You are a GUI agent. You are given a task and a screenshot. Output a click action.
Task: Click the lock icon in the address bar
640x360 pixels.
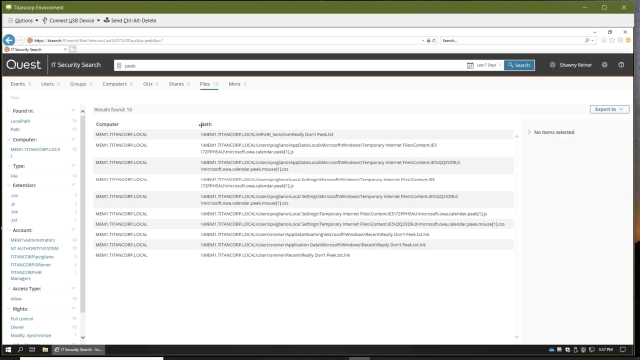tap(428, 40)
